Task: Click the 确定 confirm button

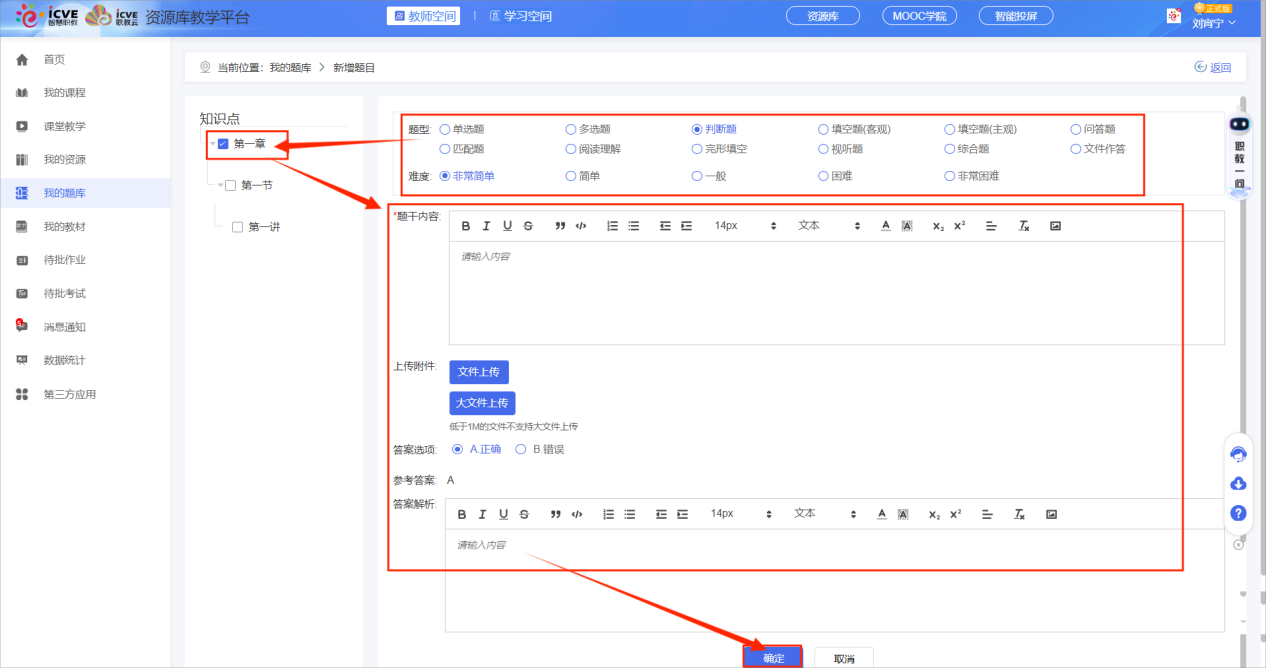Action: (773, 658)
